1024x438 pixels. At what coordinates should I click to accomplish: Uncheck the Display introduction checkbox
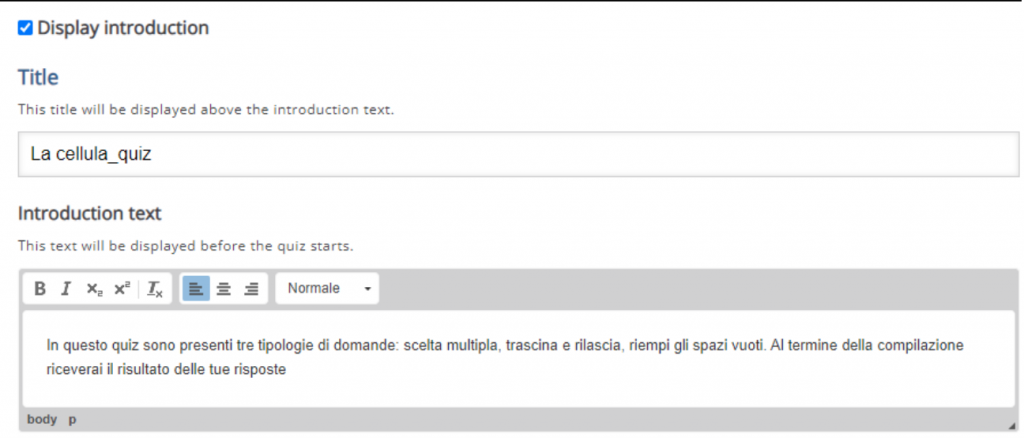(25, 28)
